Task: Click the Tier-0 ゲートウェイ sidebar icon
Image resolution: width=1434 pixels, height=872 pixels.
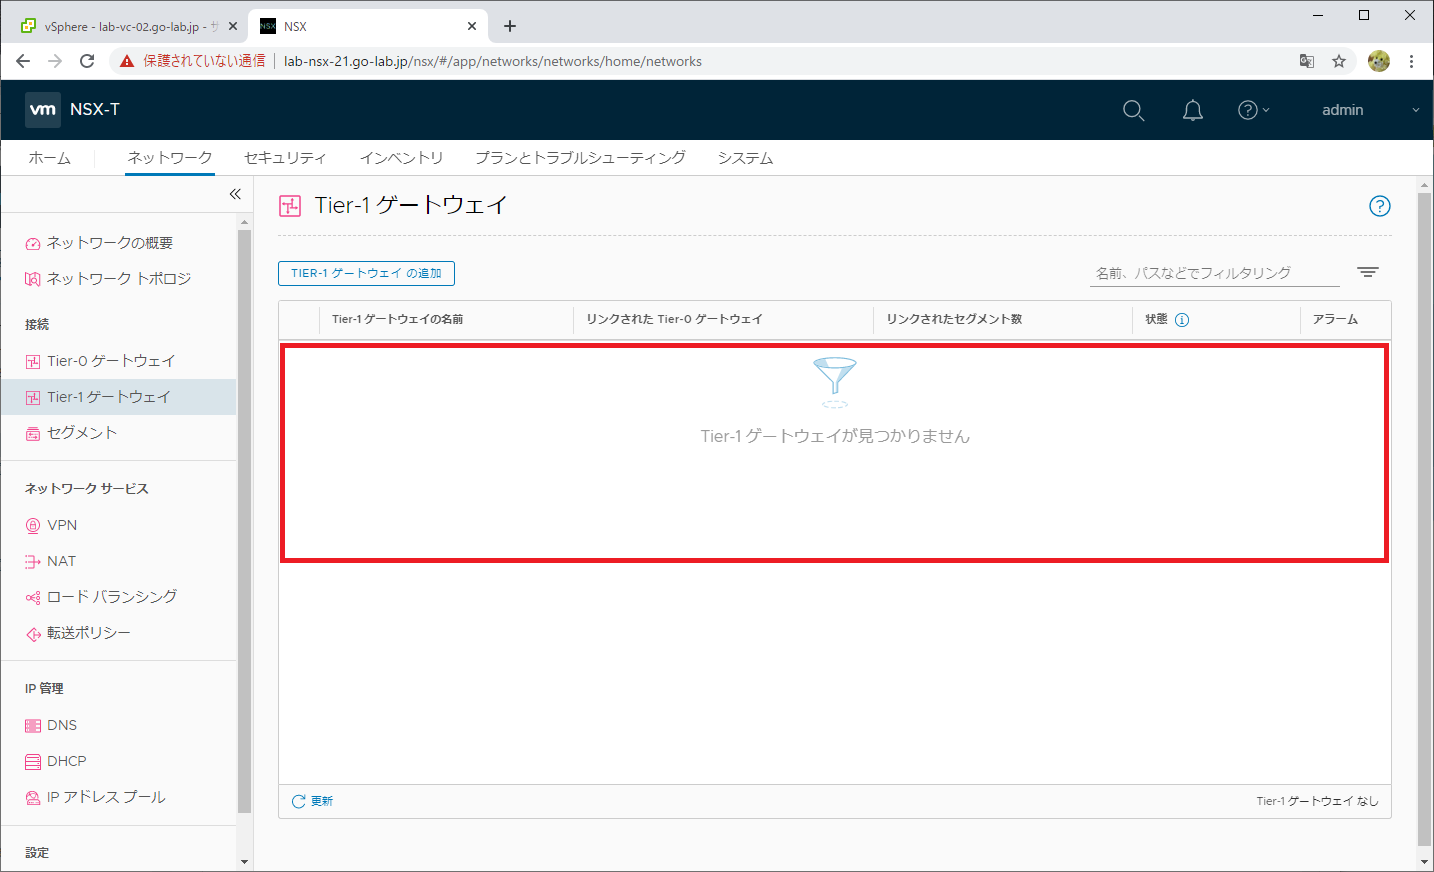Action: pyautogui.click(x=33, y=362)
